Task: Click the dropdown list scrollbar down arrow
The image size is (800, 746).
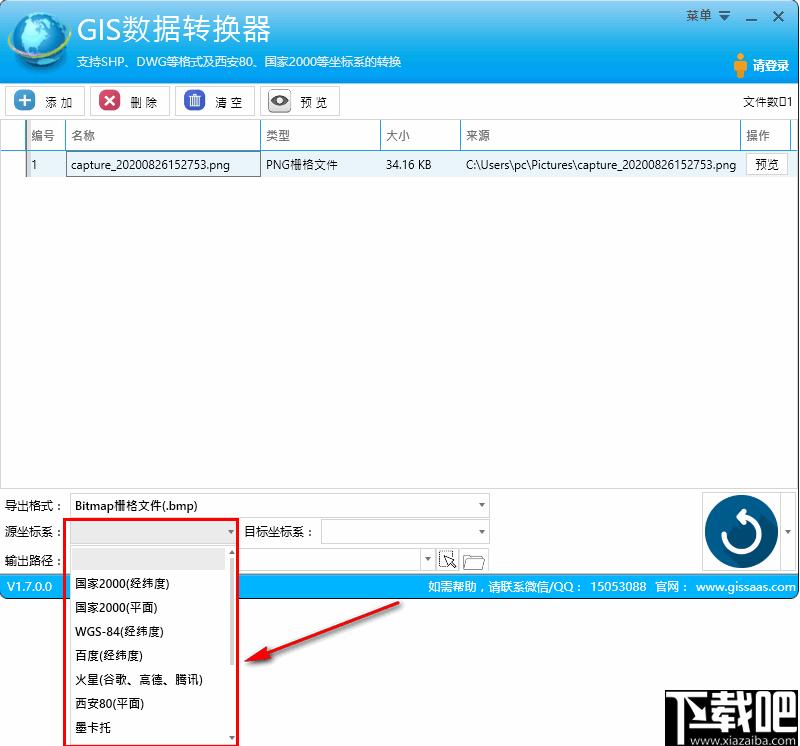Action: [x=232, y=738]
